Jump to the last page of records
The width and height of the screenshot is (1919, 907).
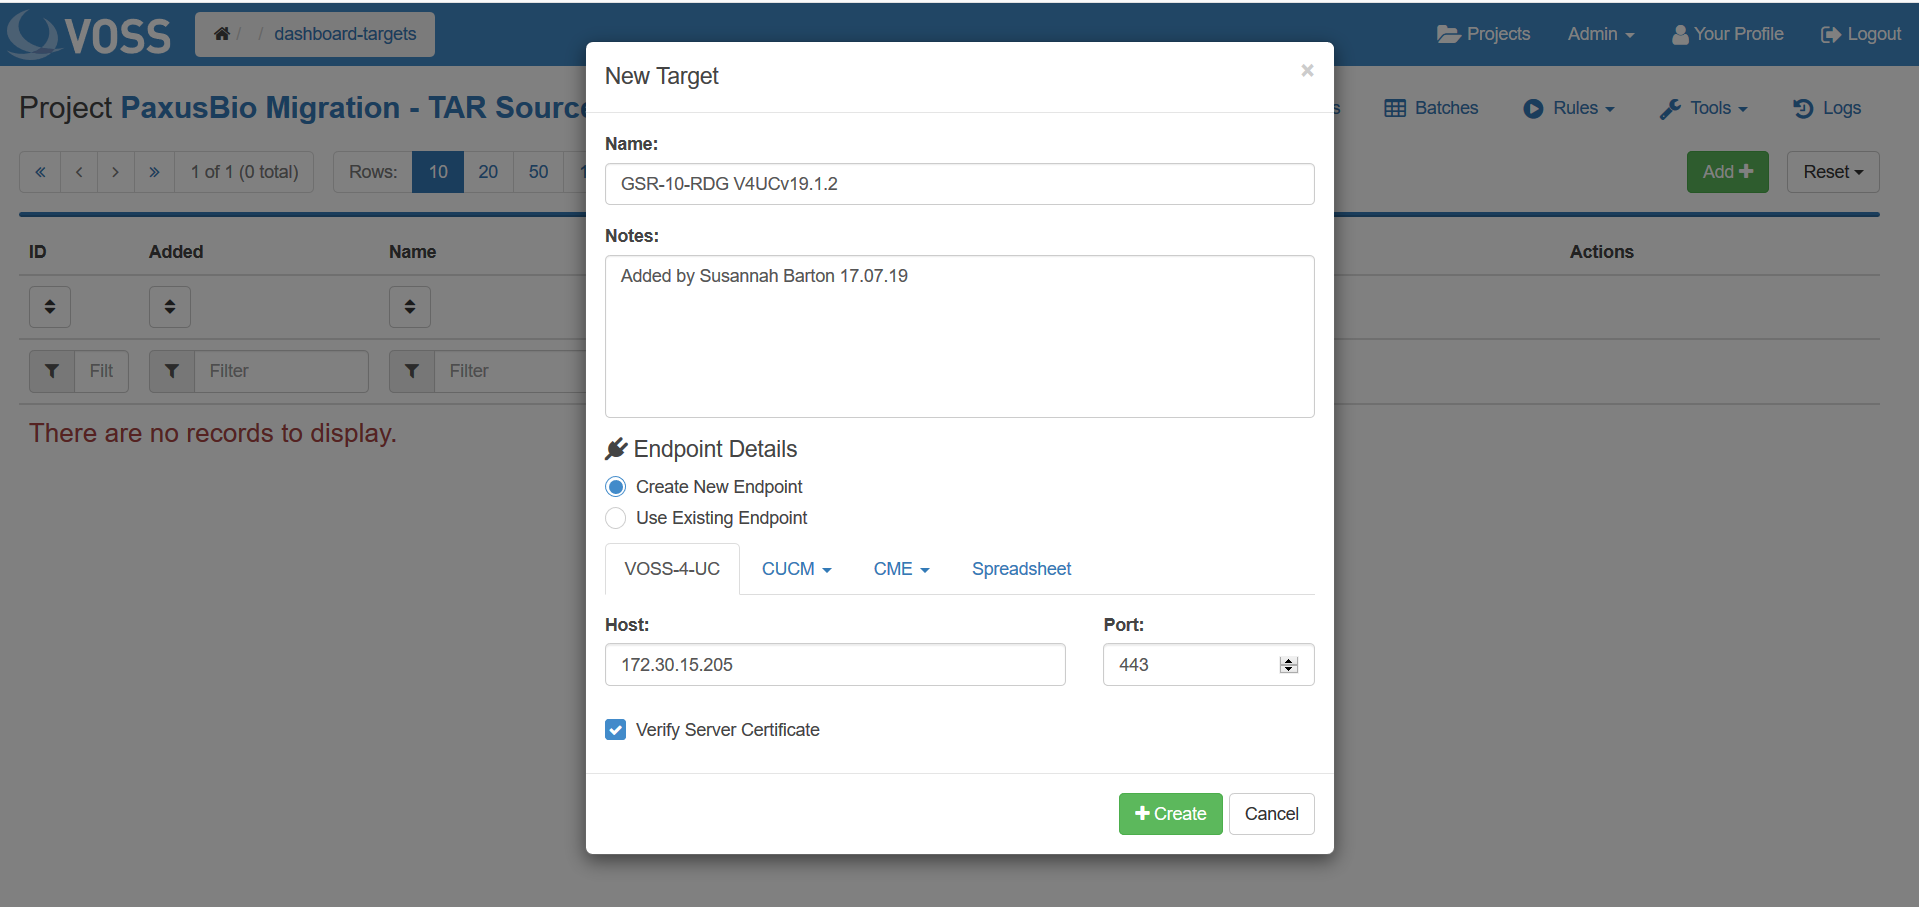[154, 172]
